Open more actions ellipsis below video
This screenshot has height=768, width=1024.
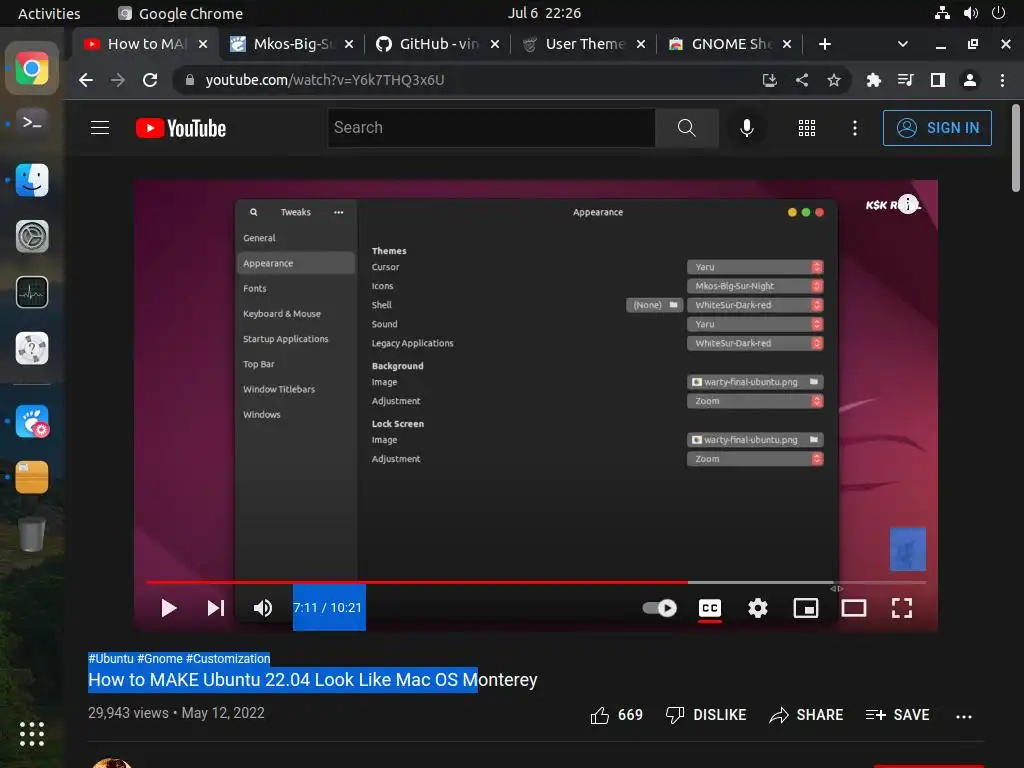pyautogui.click(x=963, y=716)
